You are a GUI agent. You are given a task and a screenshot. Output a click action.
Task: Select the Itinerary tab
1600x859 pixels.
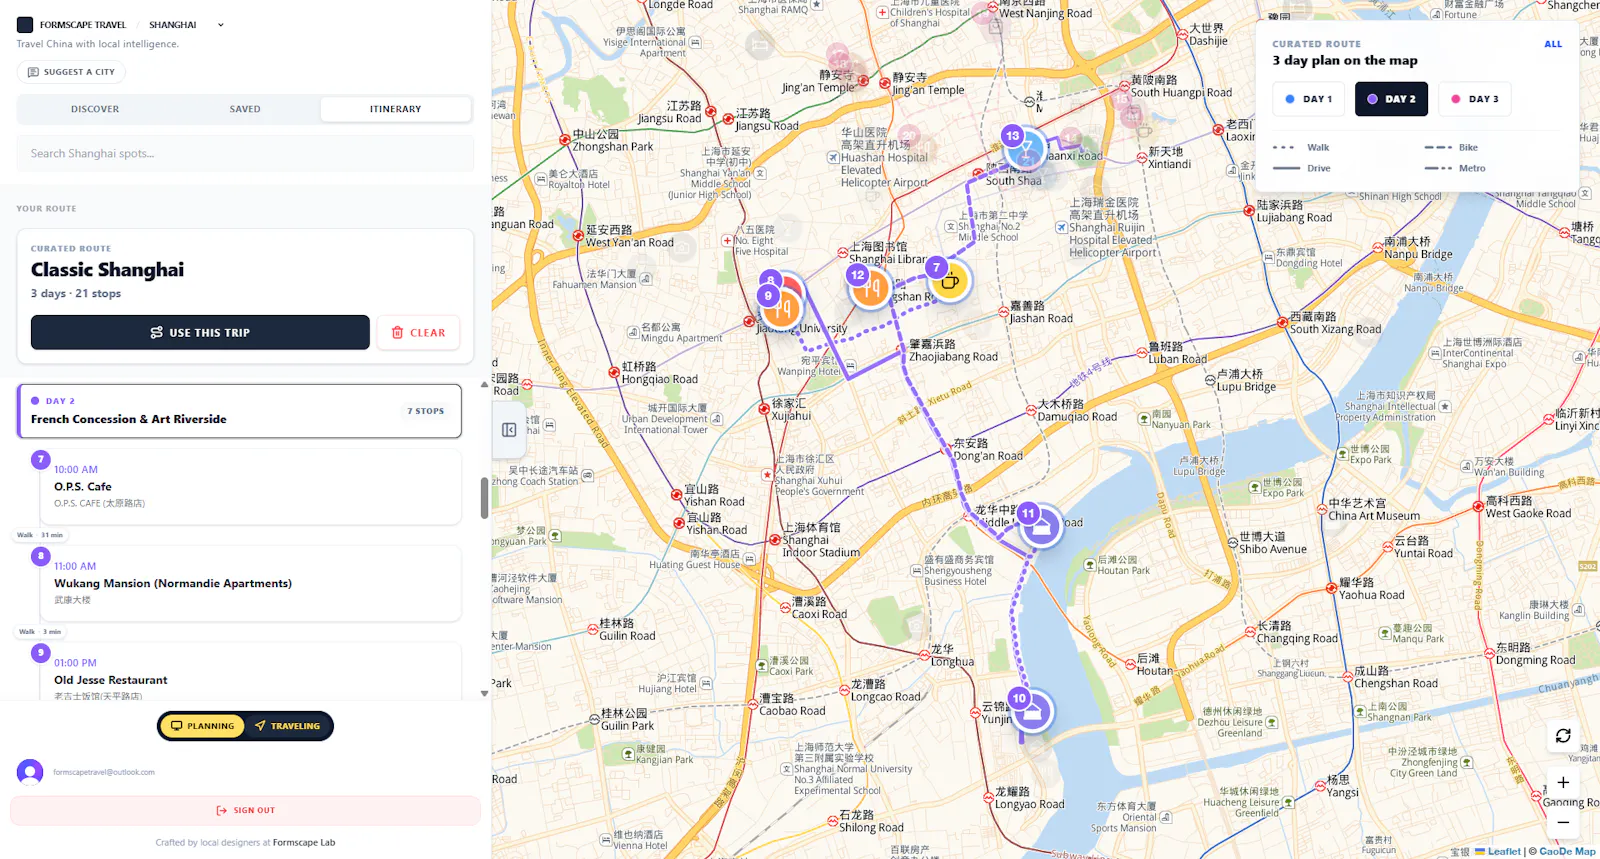click(396, 109)
